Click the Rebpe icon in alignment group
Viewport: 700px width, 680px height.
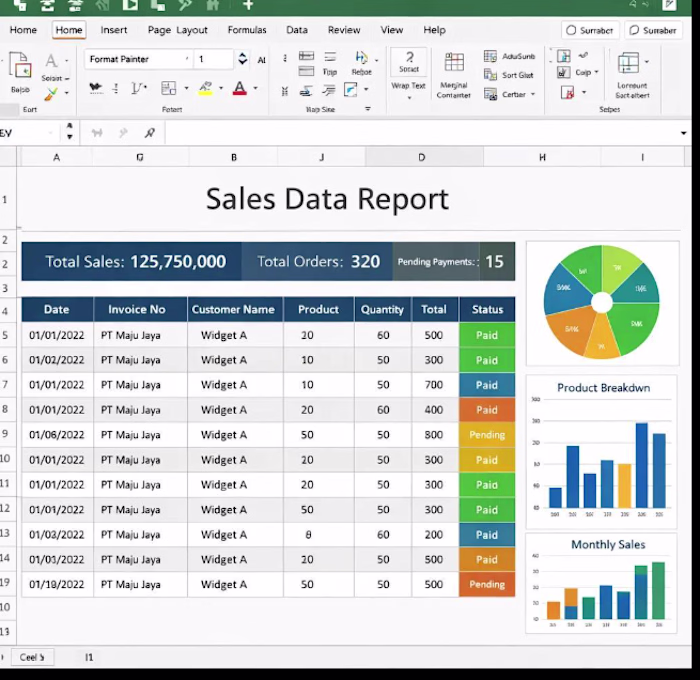coord(361,58)
